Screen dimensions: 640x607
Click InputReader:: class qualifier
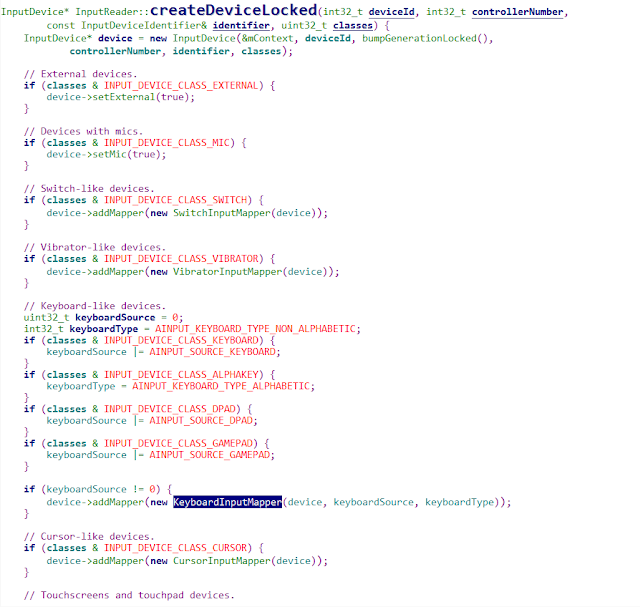(x=112, y=12)
